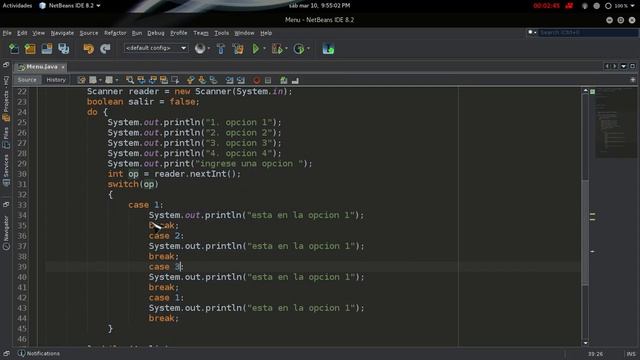Click the browser globe icon in main toolbar

click(200, 49)
